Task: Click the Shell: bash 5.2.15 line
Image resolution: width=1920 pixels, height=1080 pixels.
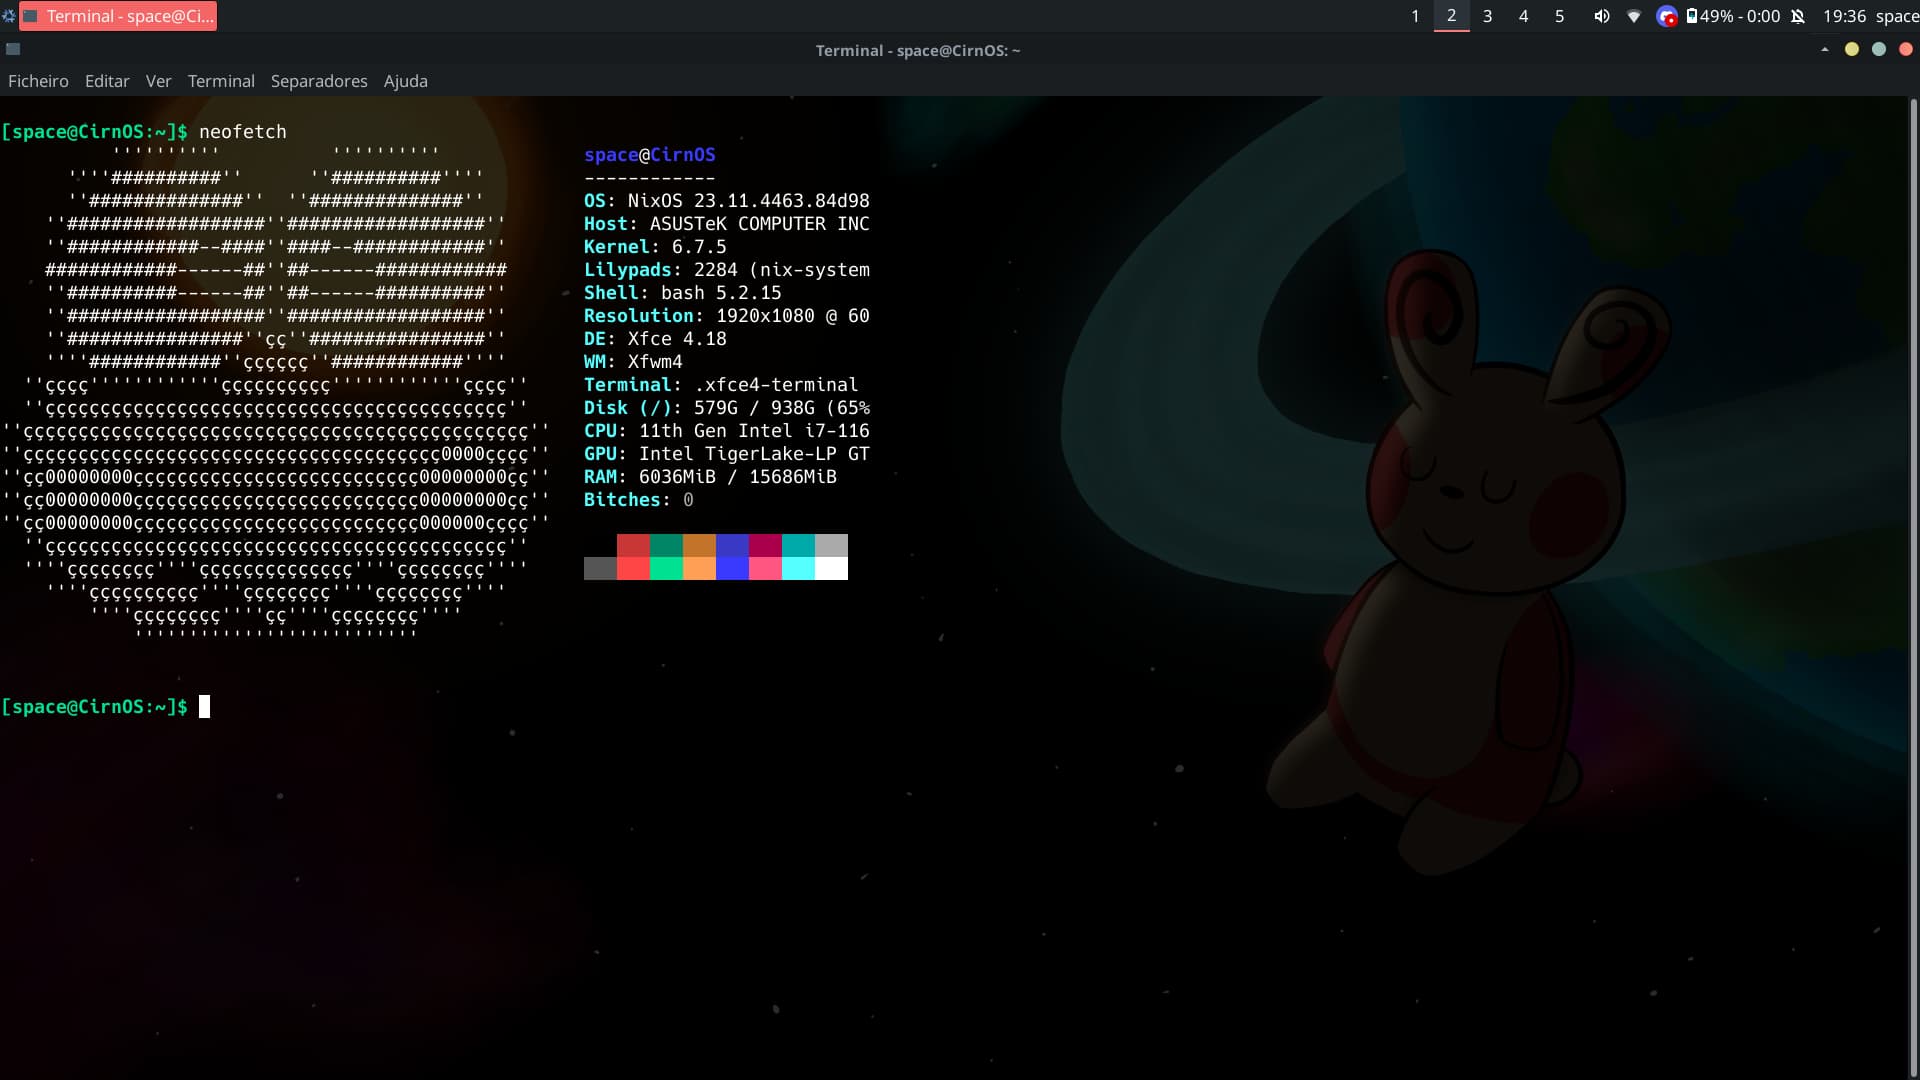Action: pos(683,293)
